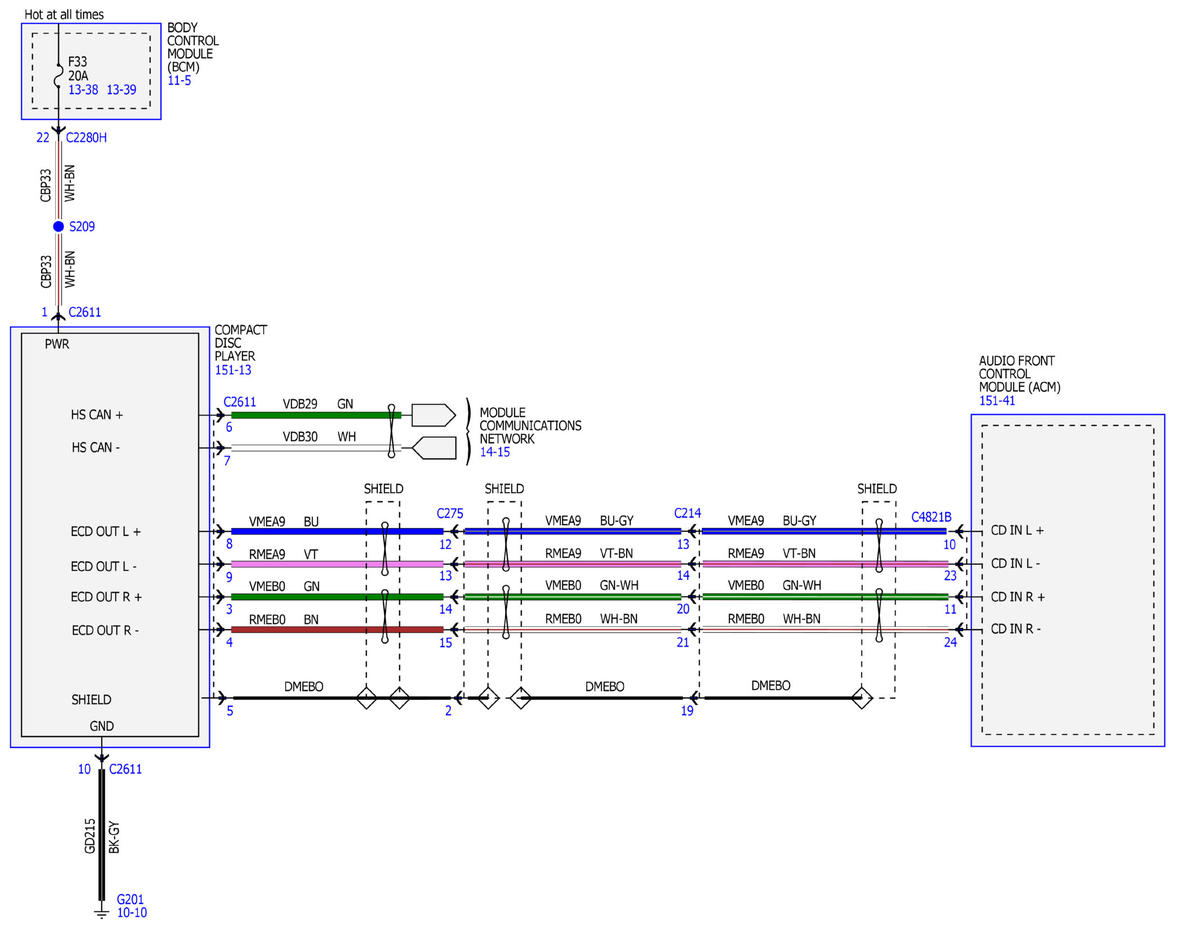
Task: Select the C214 connector label
Action: [687, 513]
